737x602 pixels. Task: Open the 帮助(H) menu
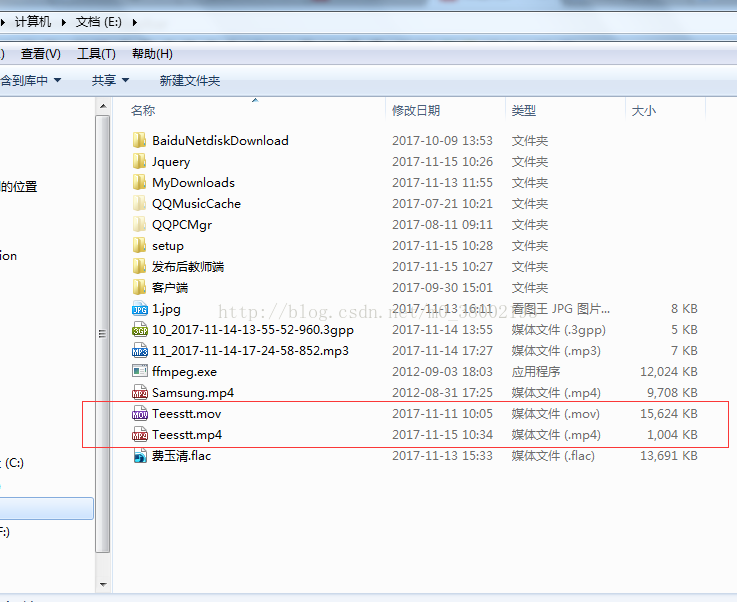(152, 54)
